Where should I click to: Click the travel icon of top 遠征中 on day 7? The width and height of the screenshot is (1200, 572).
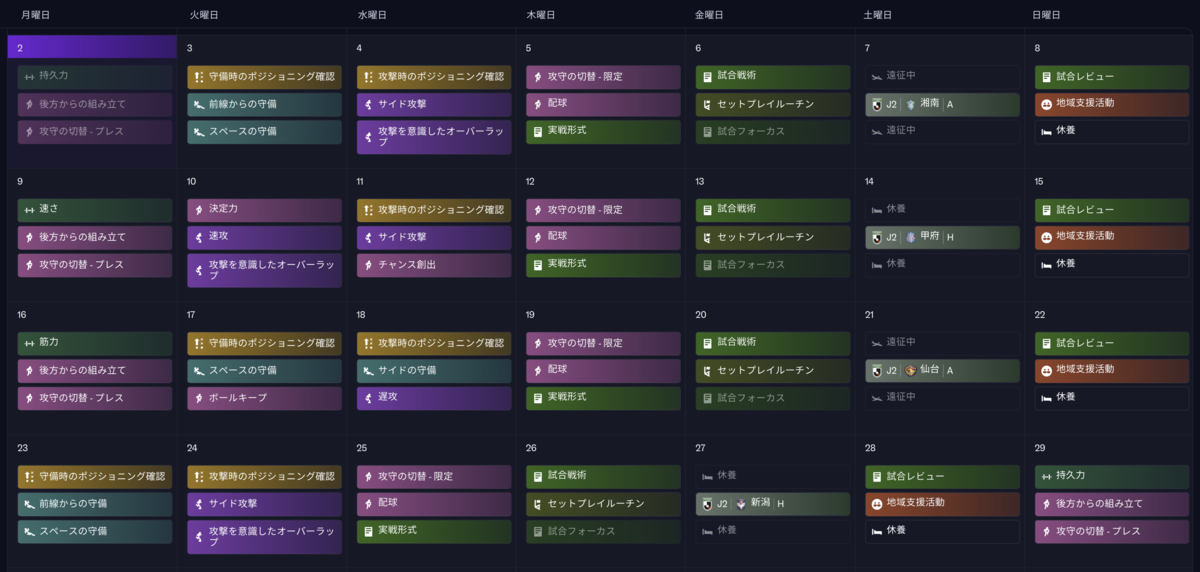[876, 75]
